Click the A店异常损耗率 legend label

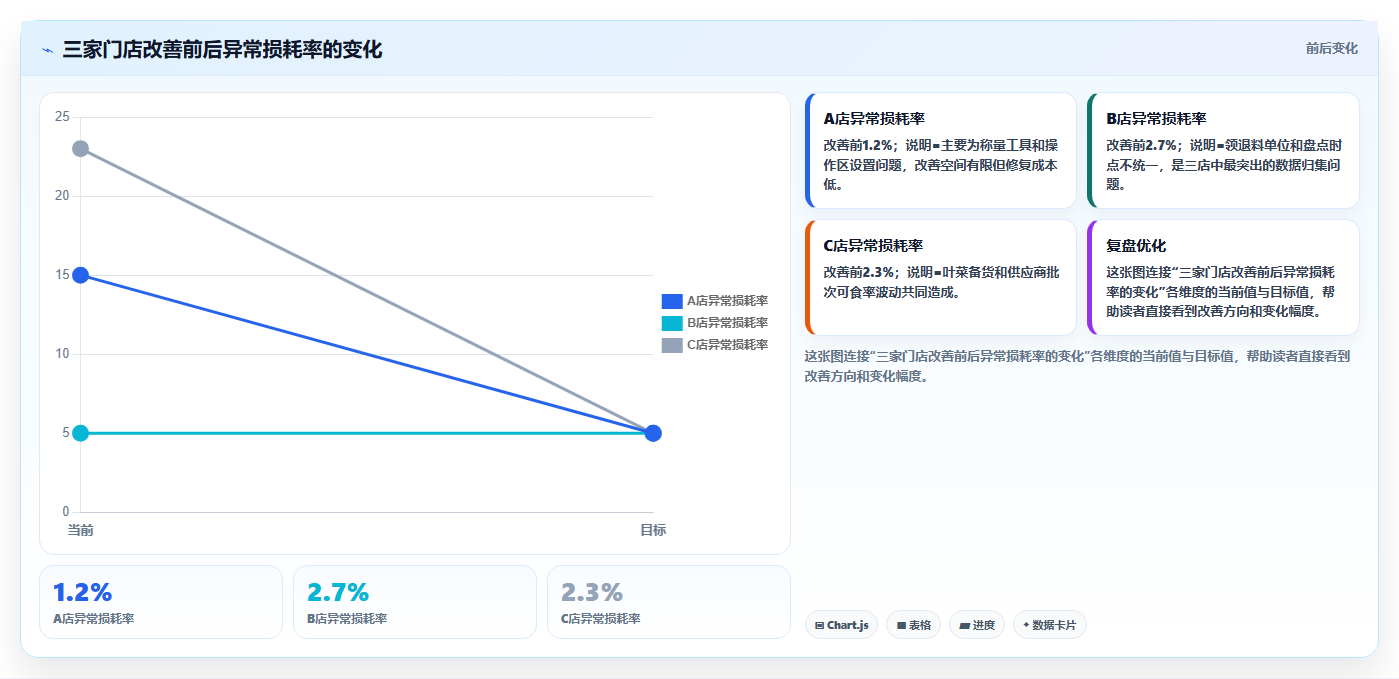point(727,301)
